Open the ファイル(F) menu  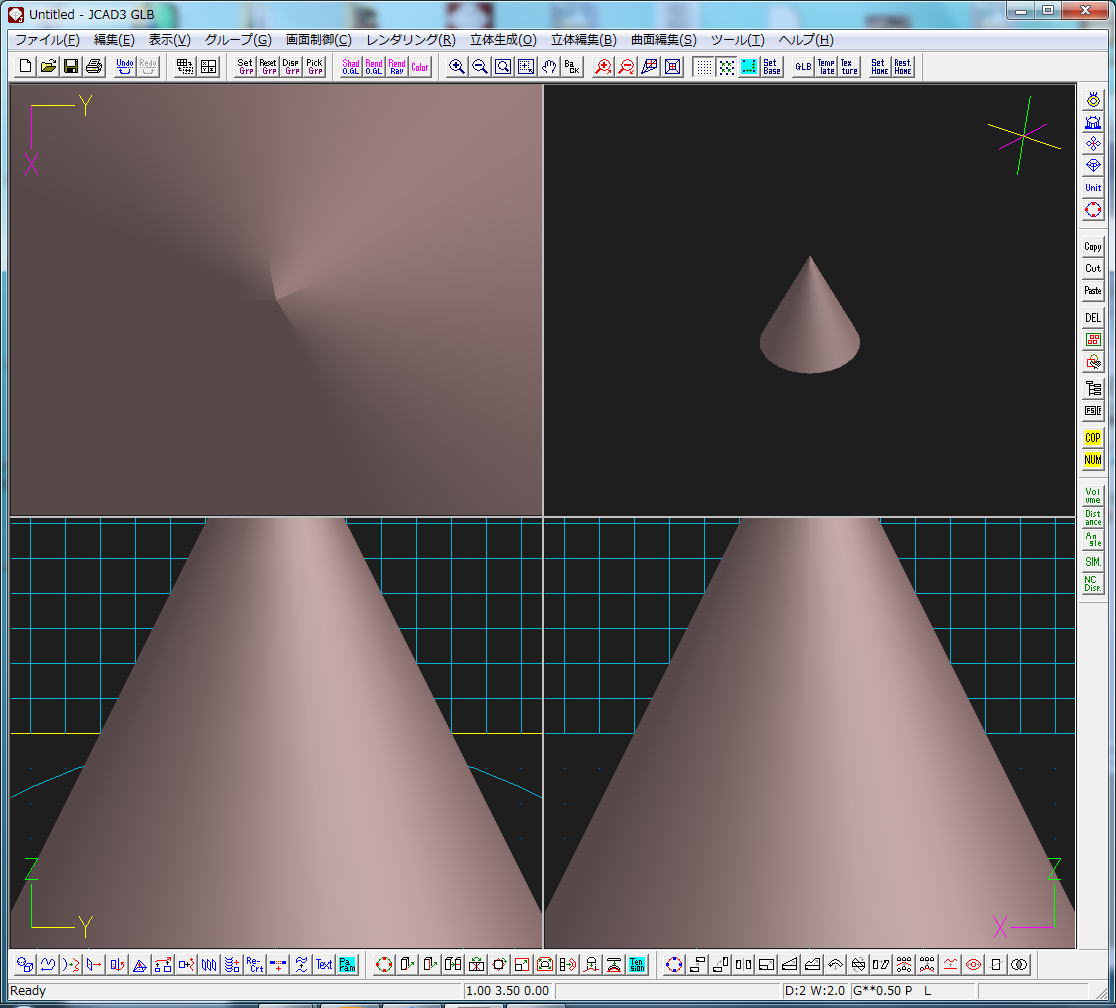click(47, 40)
